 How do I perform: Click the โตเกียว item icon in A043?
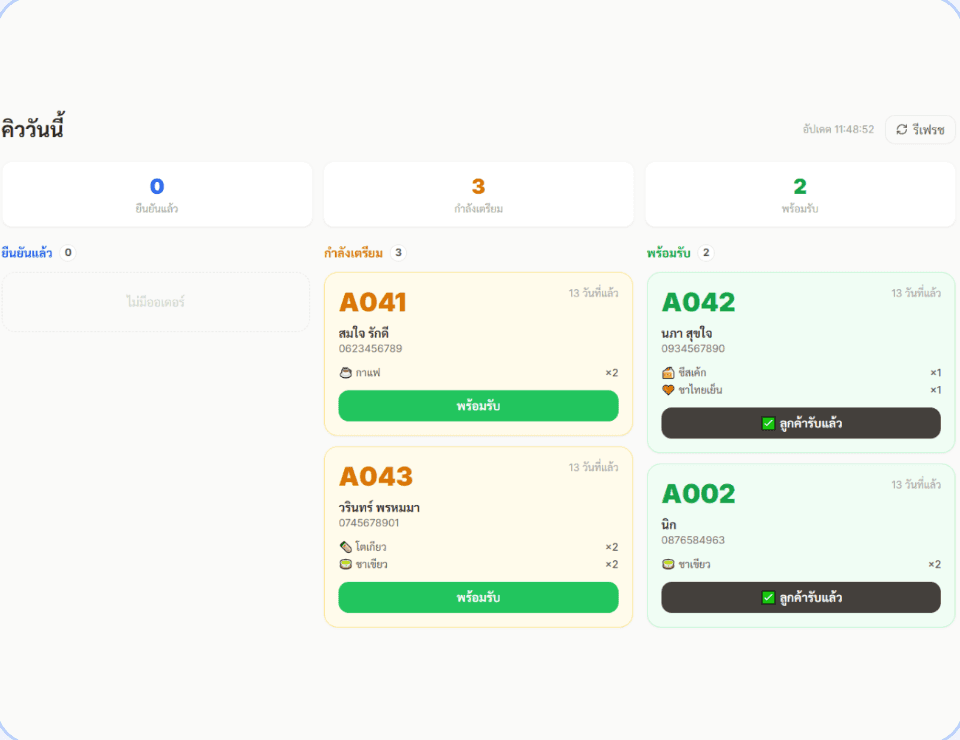click(346, 547)
